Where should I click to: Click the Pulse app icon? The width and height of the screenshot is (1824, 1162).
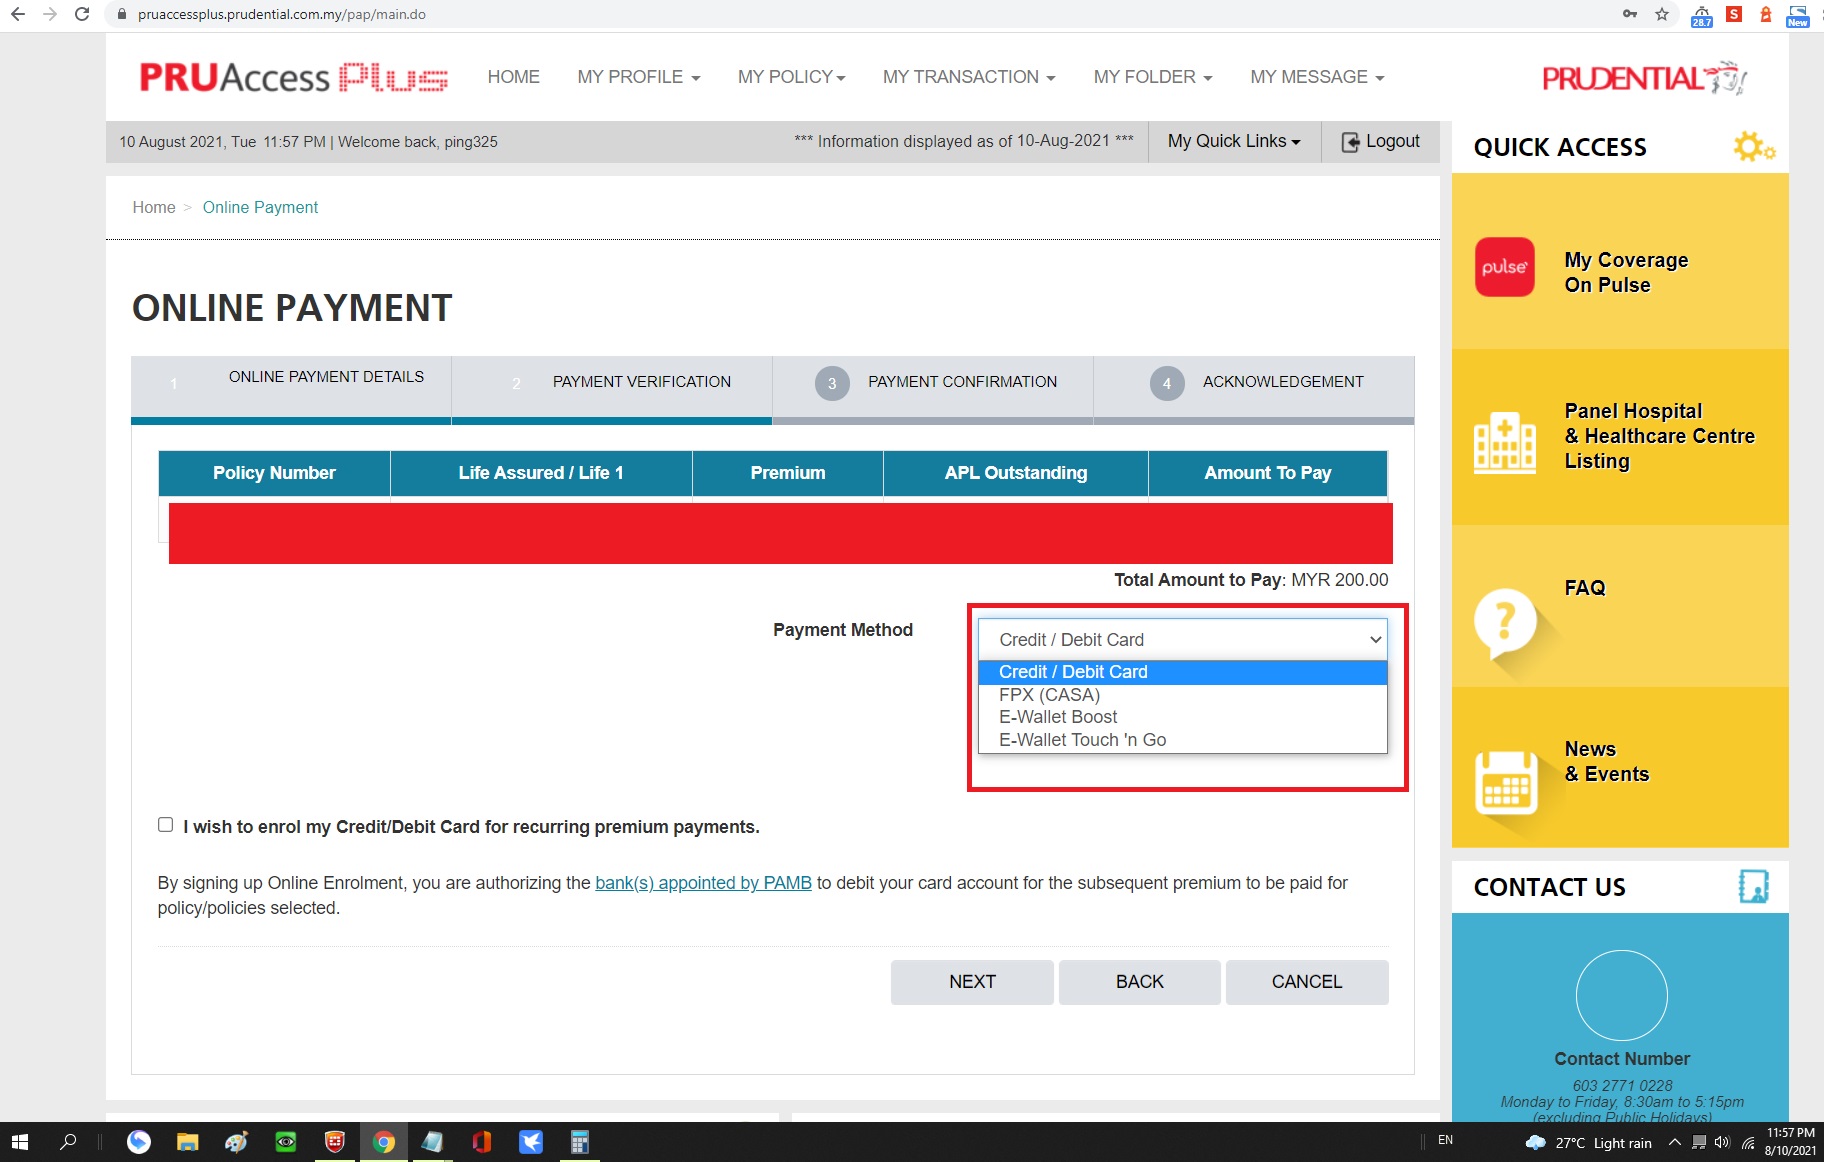point(1504,267)
